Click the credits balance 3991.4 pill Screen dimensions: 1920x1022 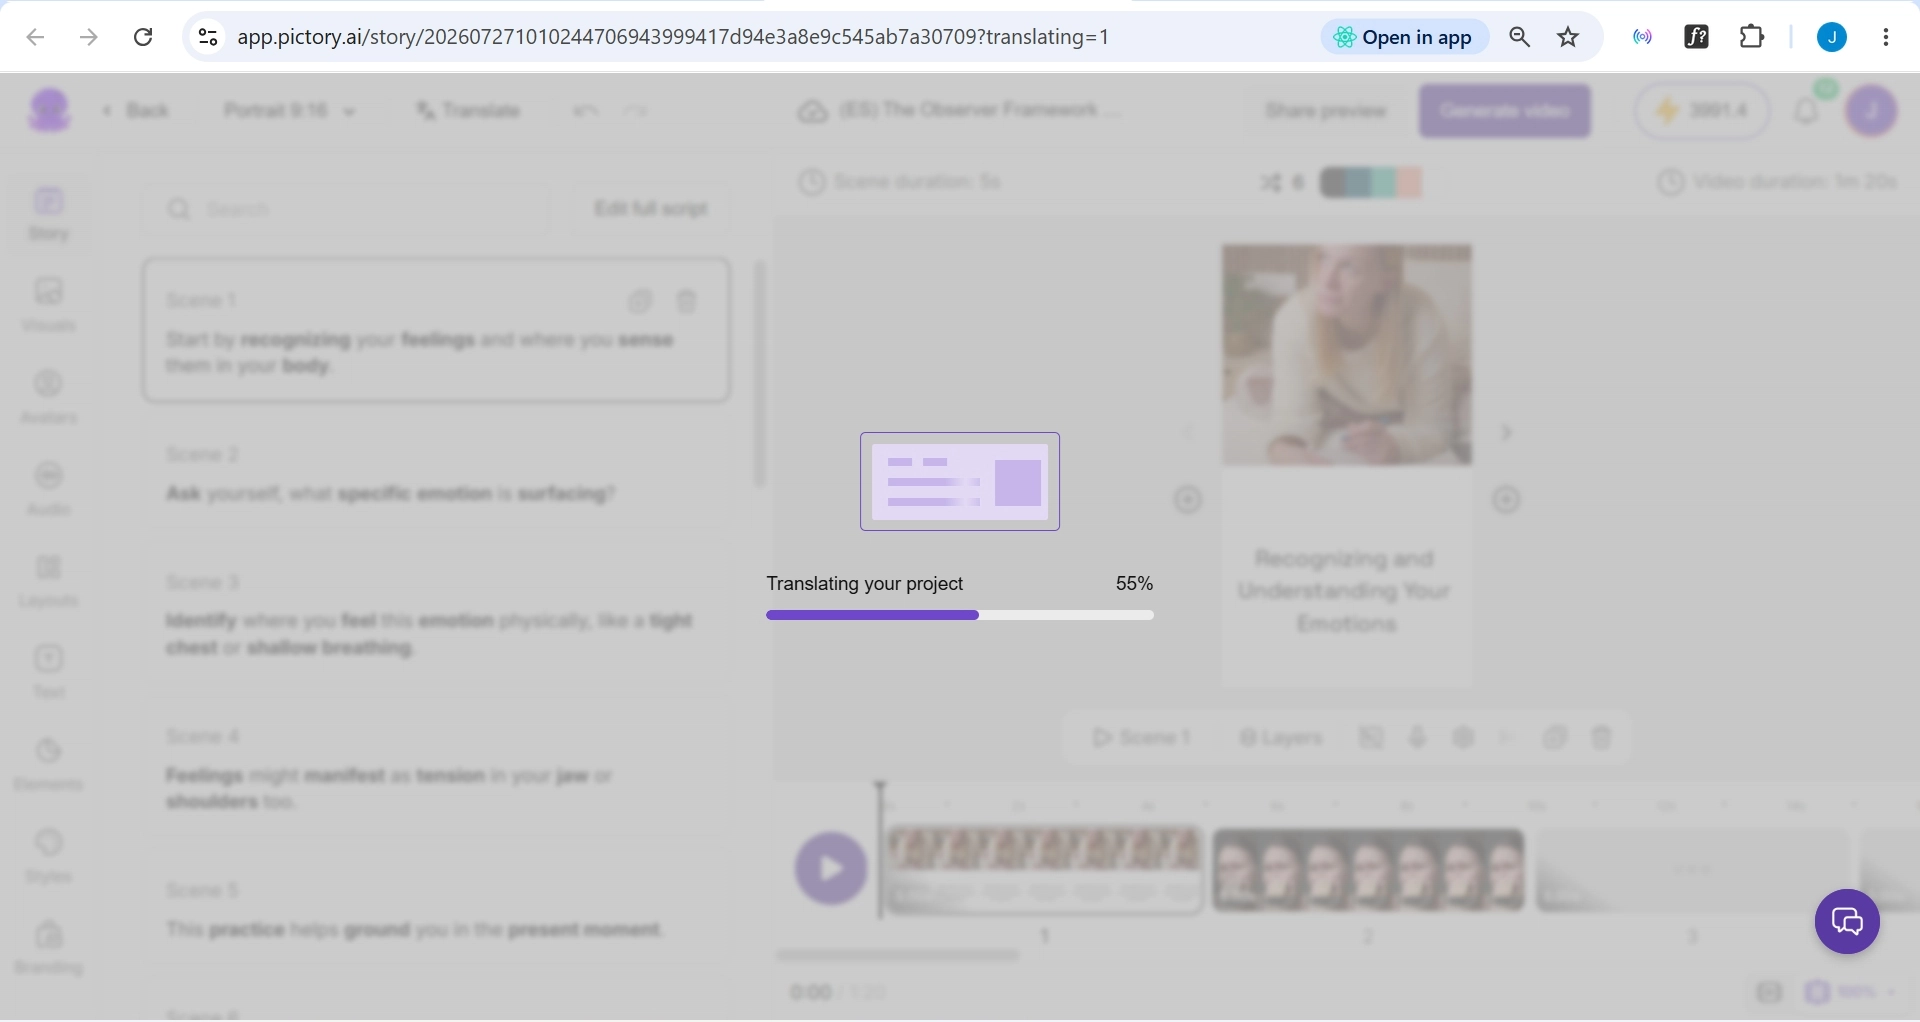1702,111
